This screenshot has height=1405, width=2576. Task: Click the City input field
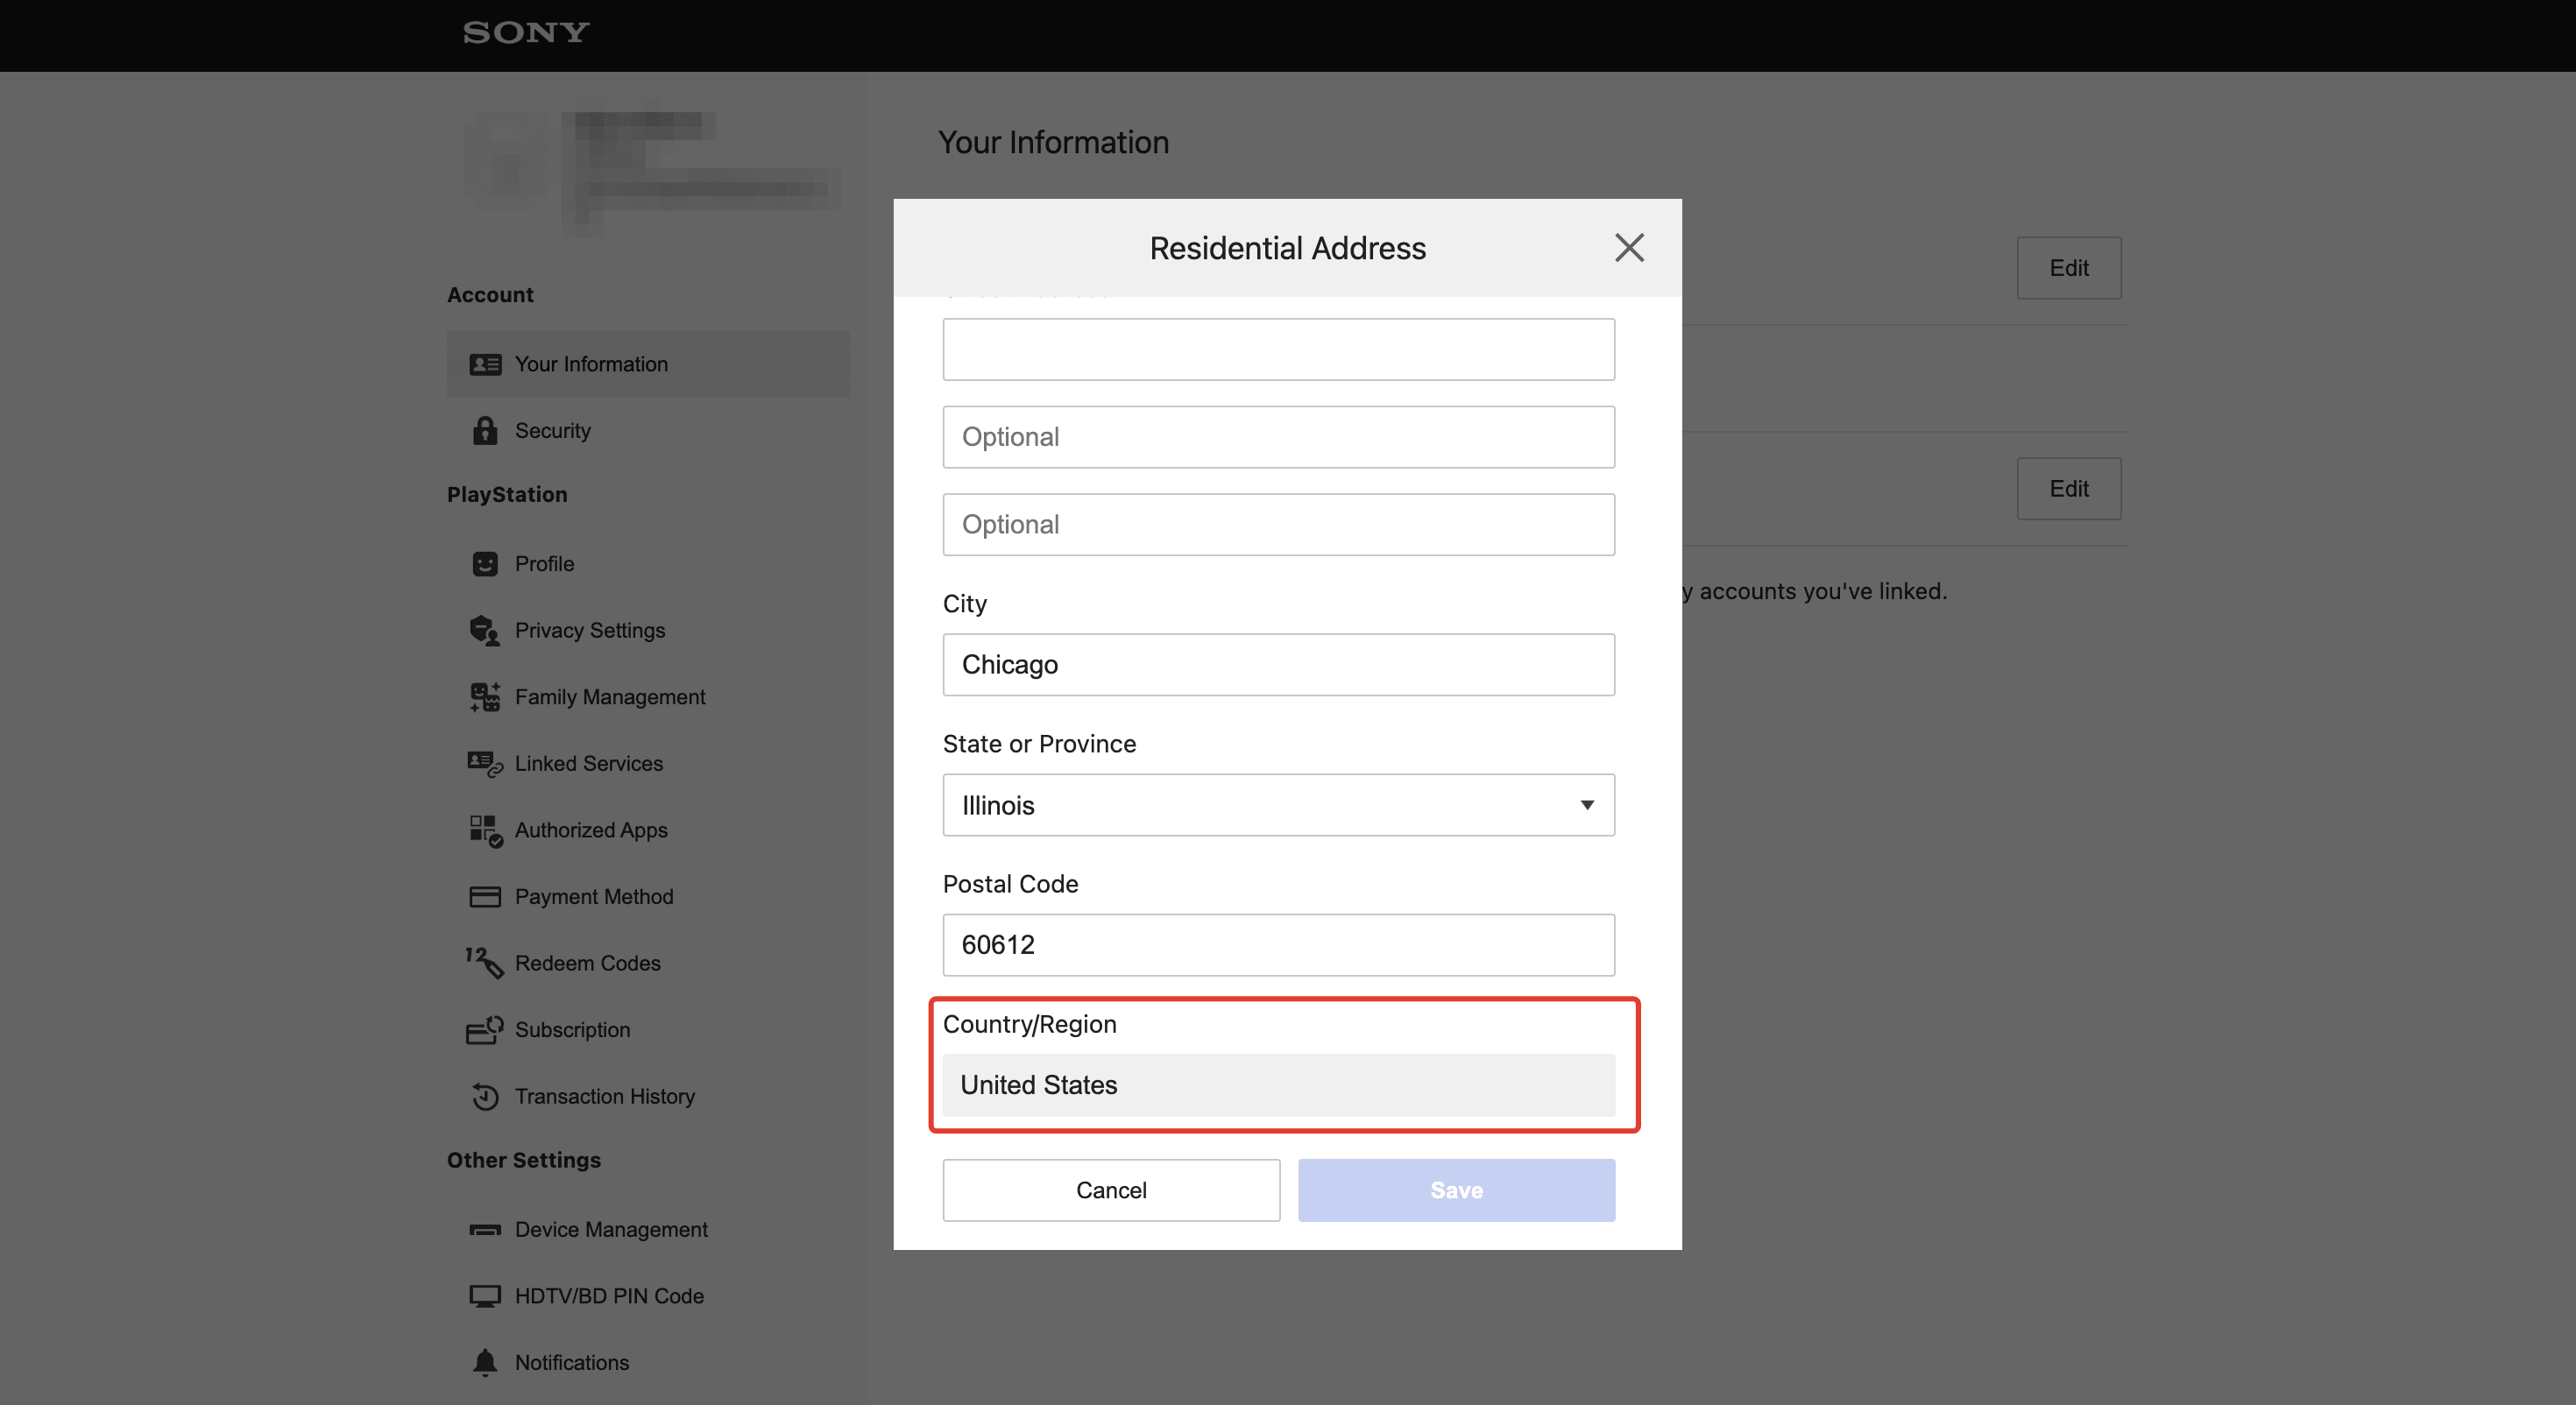pos(1278,664)
